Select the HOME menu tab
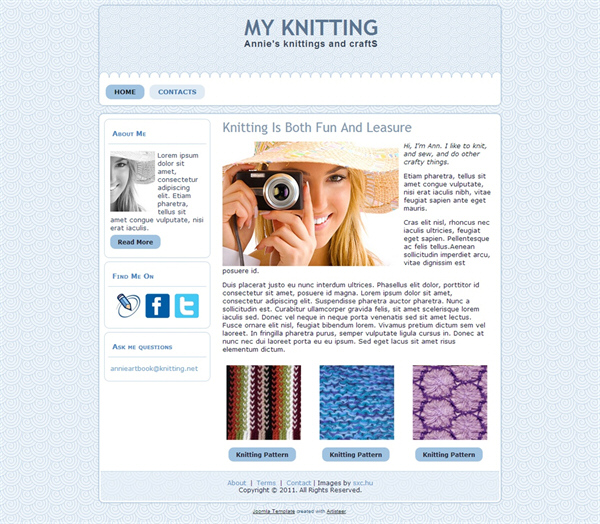Image resolution: width=600 pixels, height=524 pixels. tap(125, 92)
